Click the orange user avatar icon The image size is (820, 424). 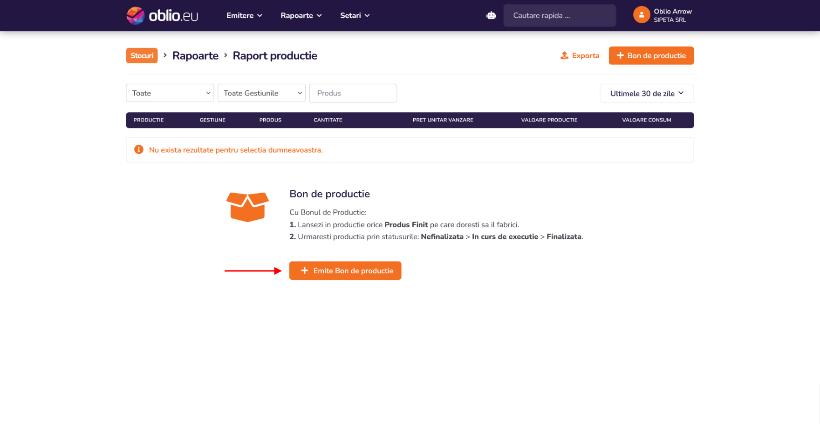(x=641, y=15)
